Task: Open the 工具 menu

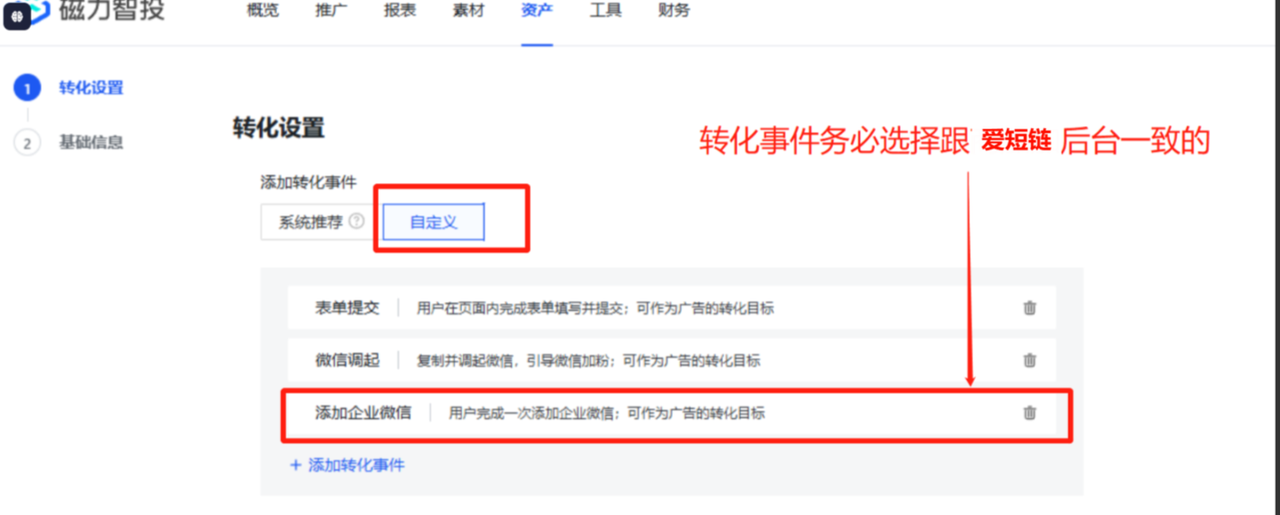Action: tap(605, 11)
